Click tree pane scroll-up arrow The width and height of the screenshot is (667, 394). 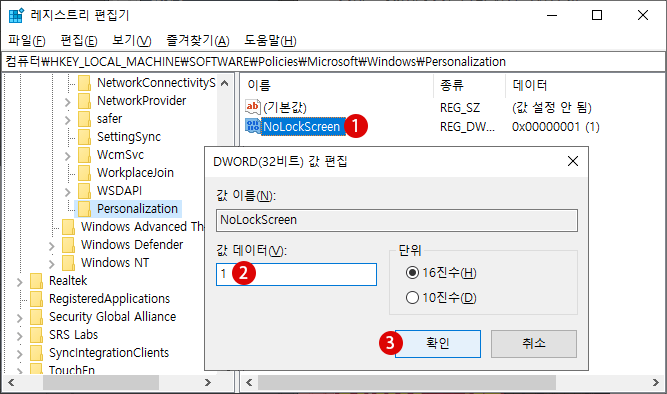225,83
